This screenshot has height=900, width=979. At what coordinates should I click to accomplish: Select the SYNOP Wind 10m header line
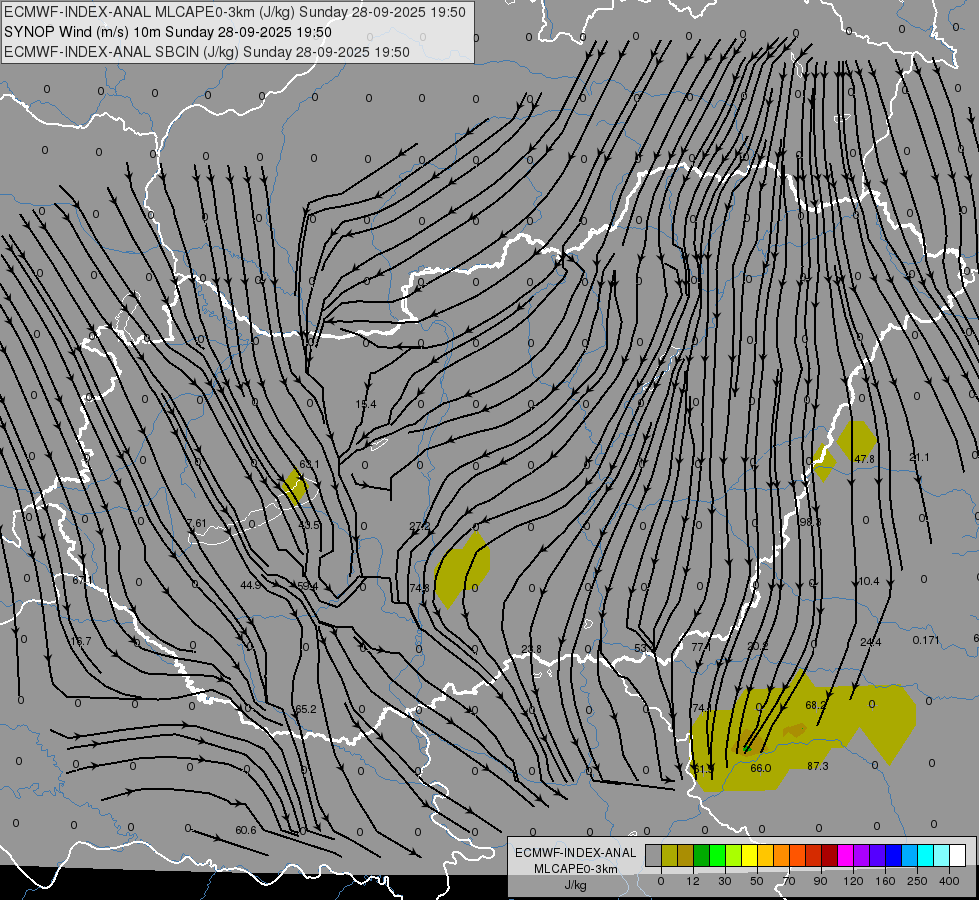pyautogui.click(x=167, y=32)
